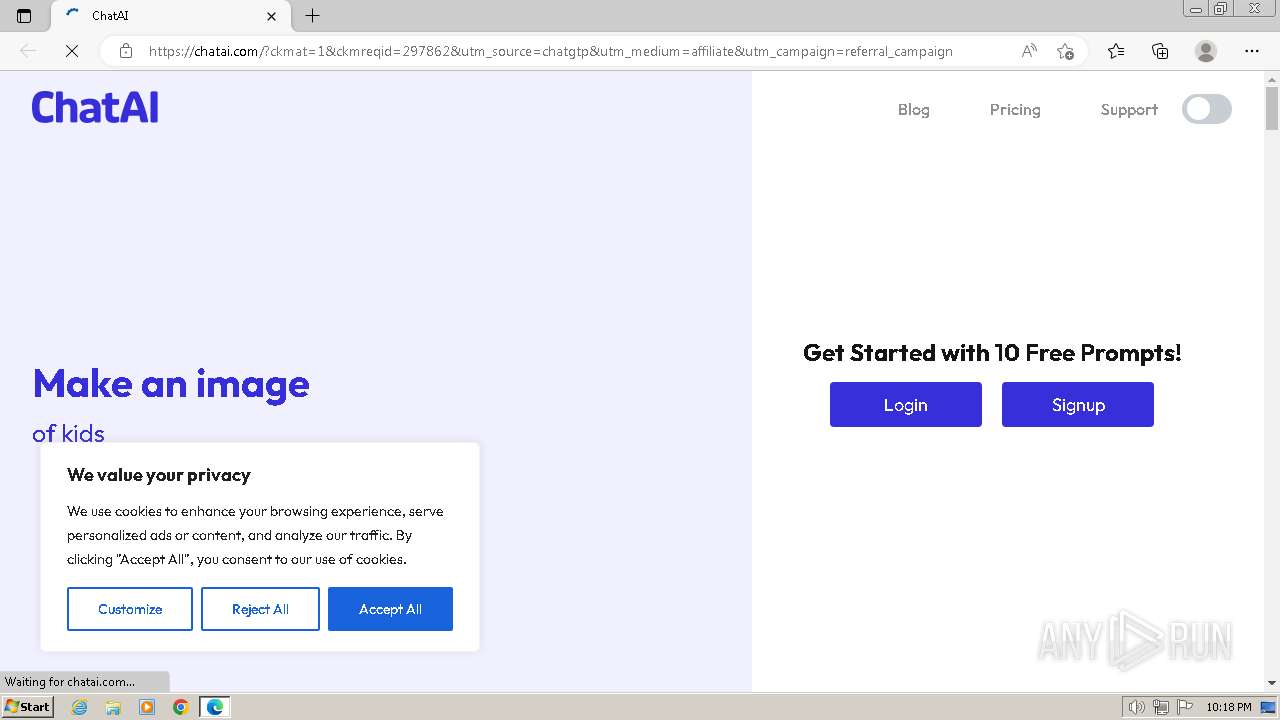This screenshot has height=720, width=1280.
Task: Open the Favorites list icon
Action: pyautogui.click(x=1116, y=51)
